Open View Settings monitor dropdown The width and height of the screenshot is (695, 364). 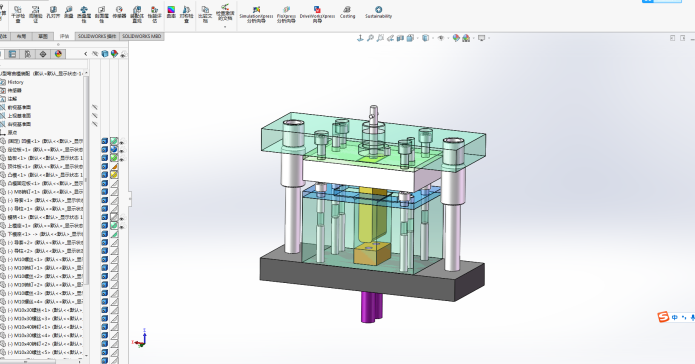coord(482,38)
